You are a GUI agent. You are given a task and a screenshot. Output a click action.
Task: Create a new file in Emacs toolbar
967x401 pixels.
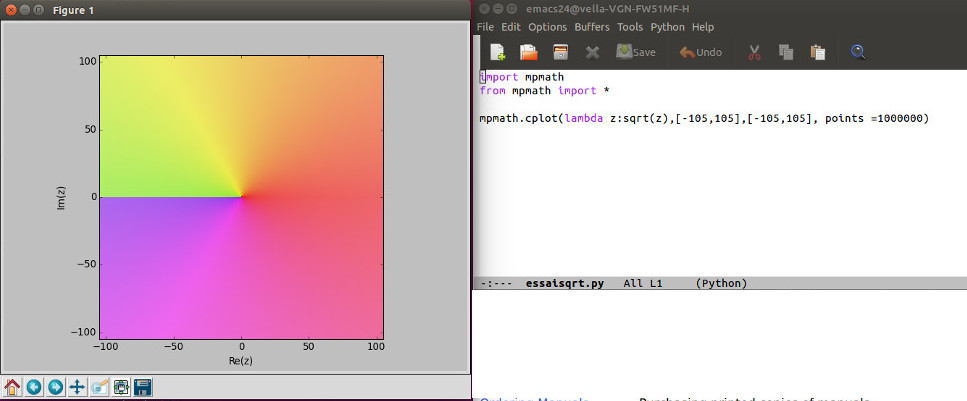click(x=497, y=52)
